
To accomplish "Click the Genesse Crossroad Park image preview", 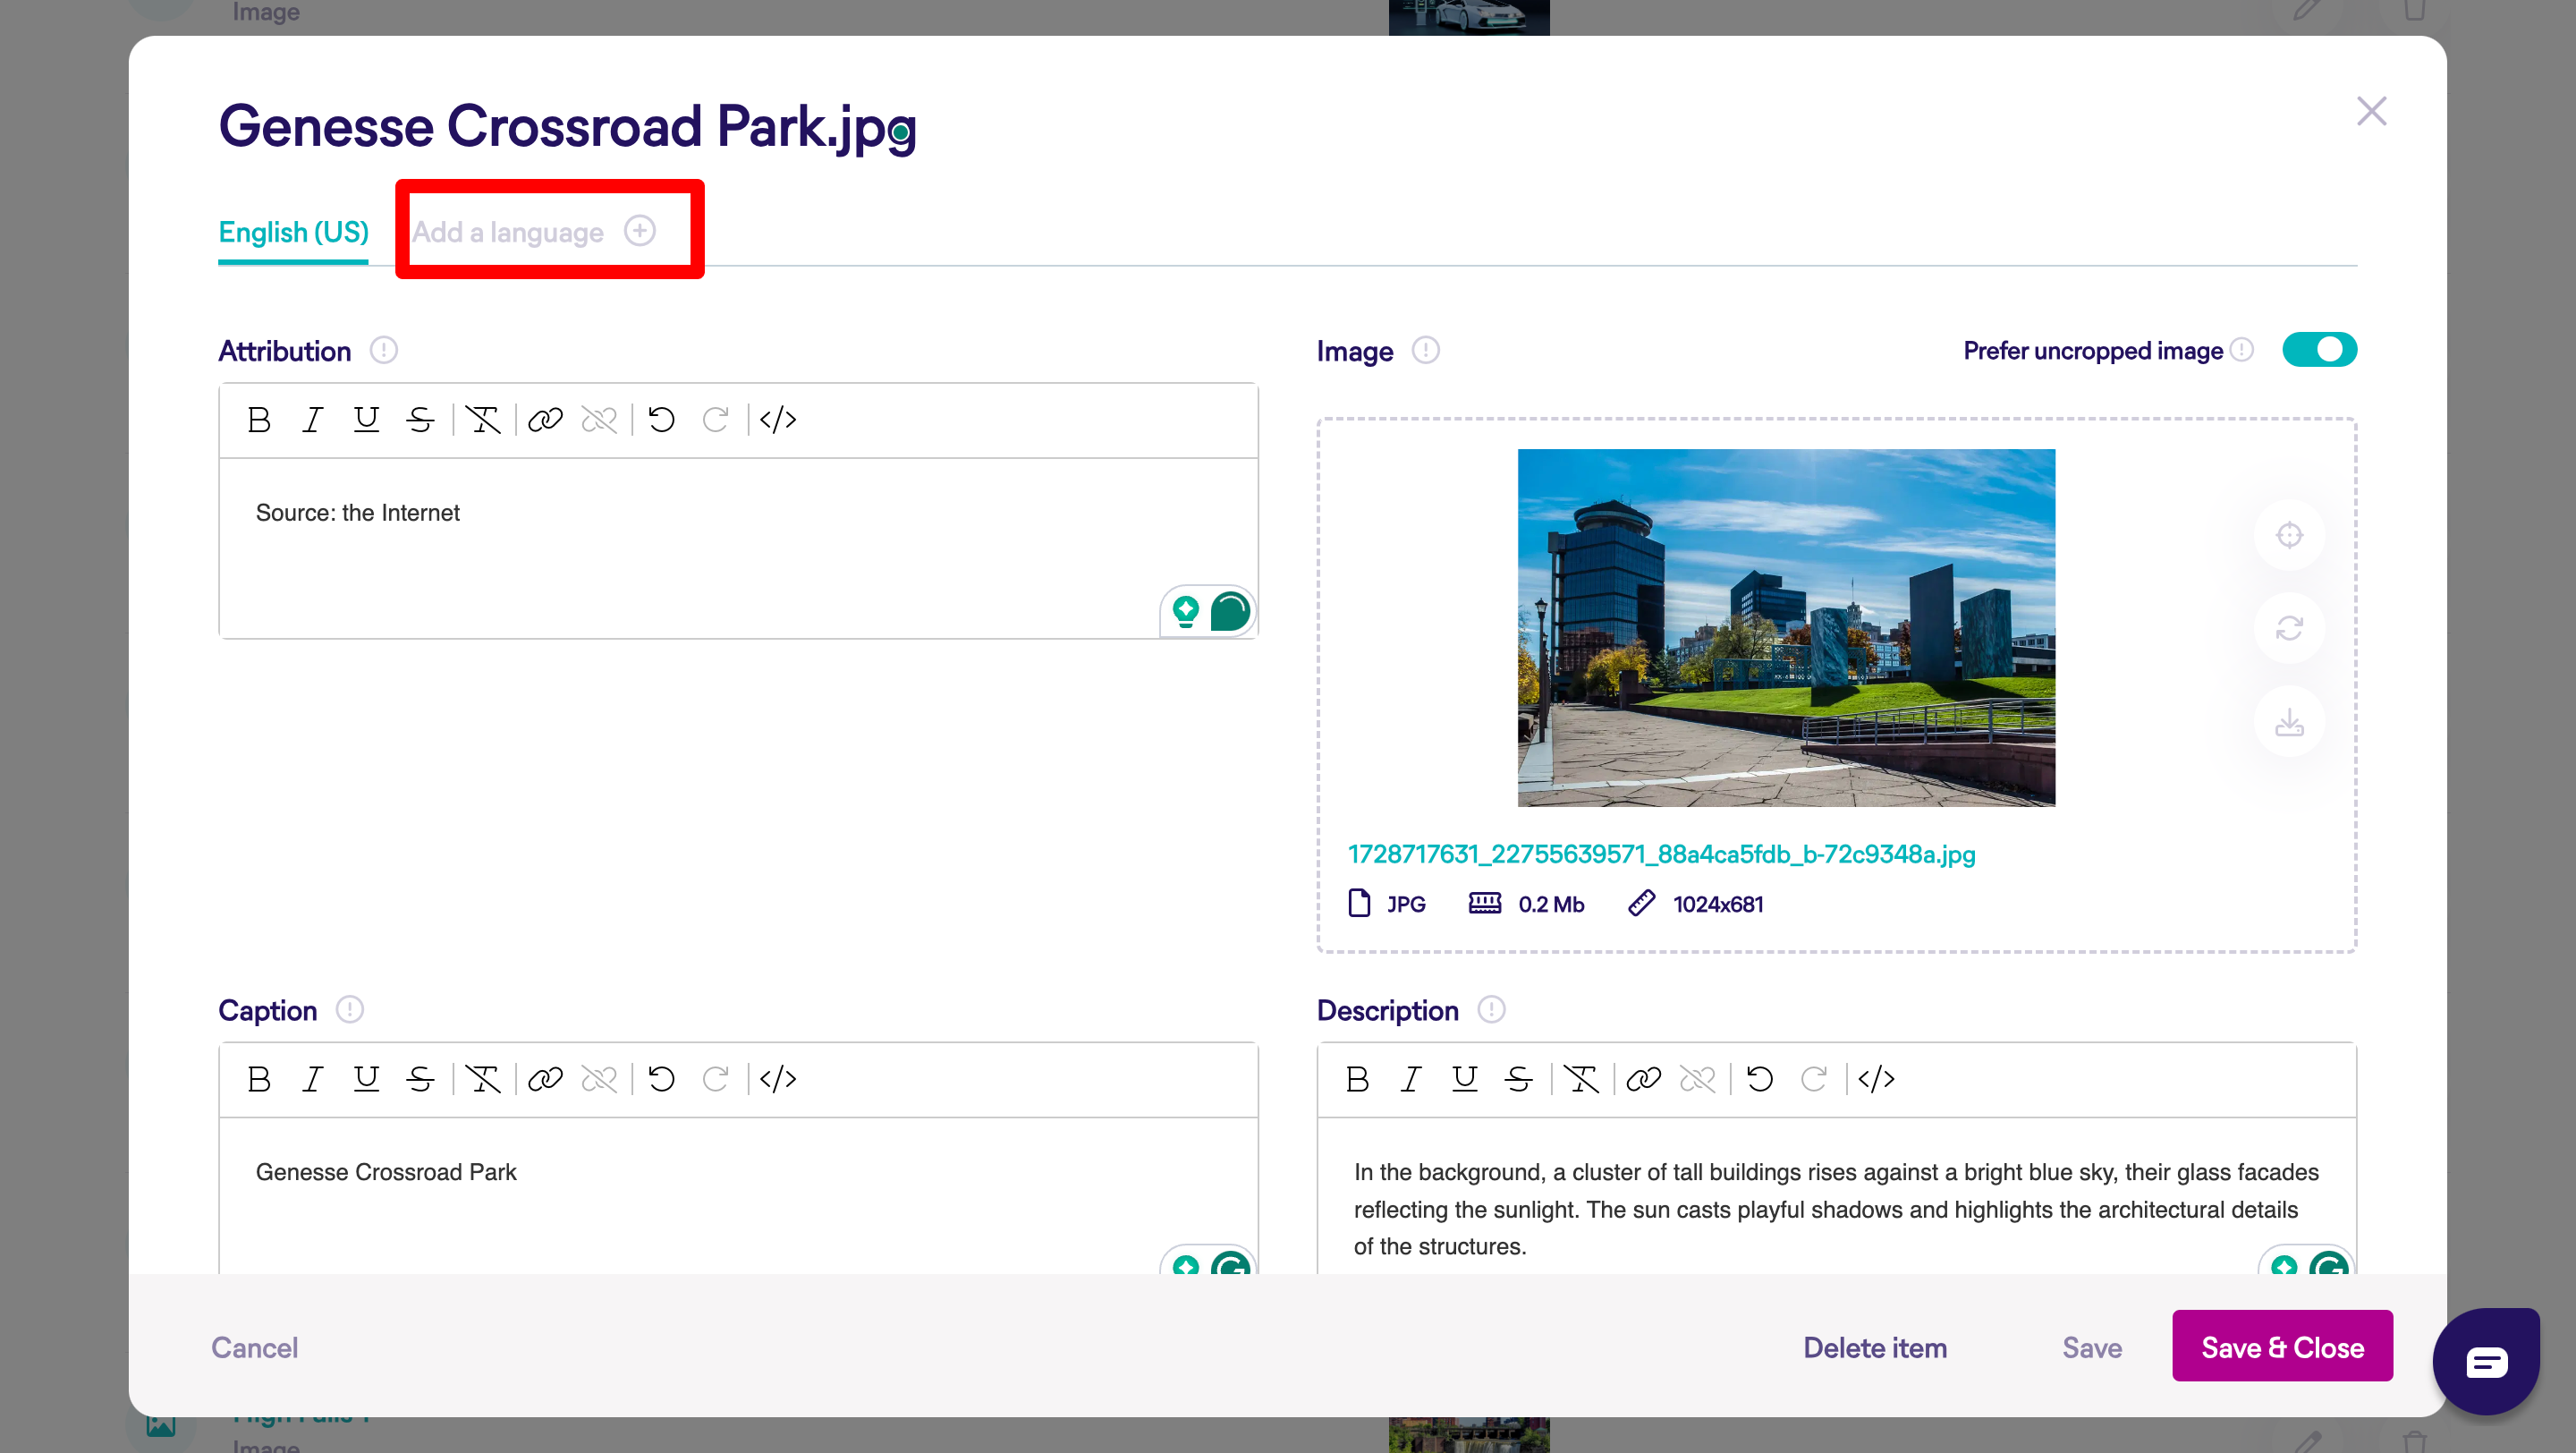I will 1786,627.
